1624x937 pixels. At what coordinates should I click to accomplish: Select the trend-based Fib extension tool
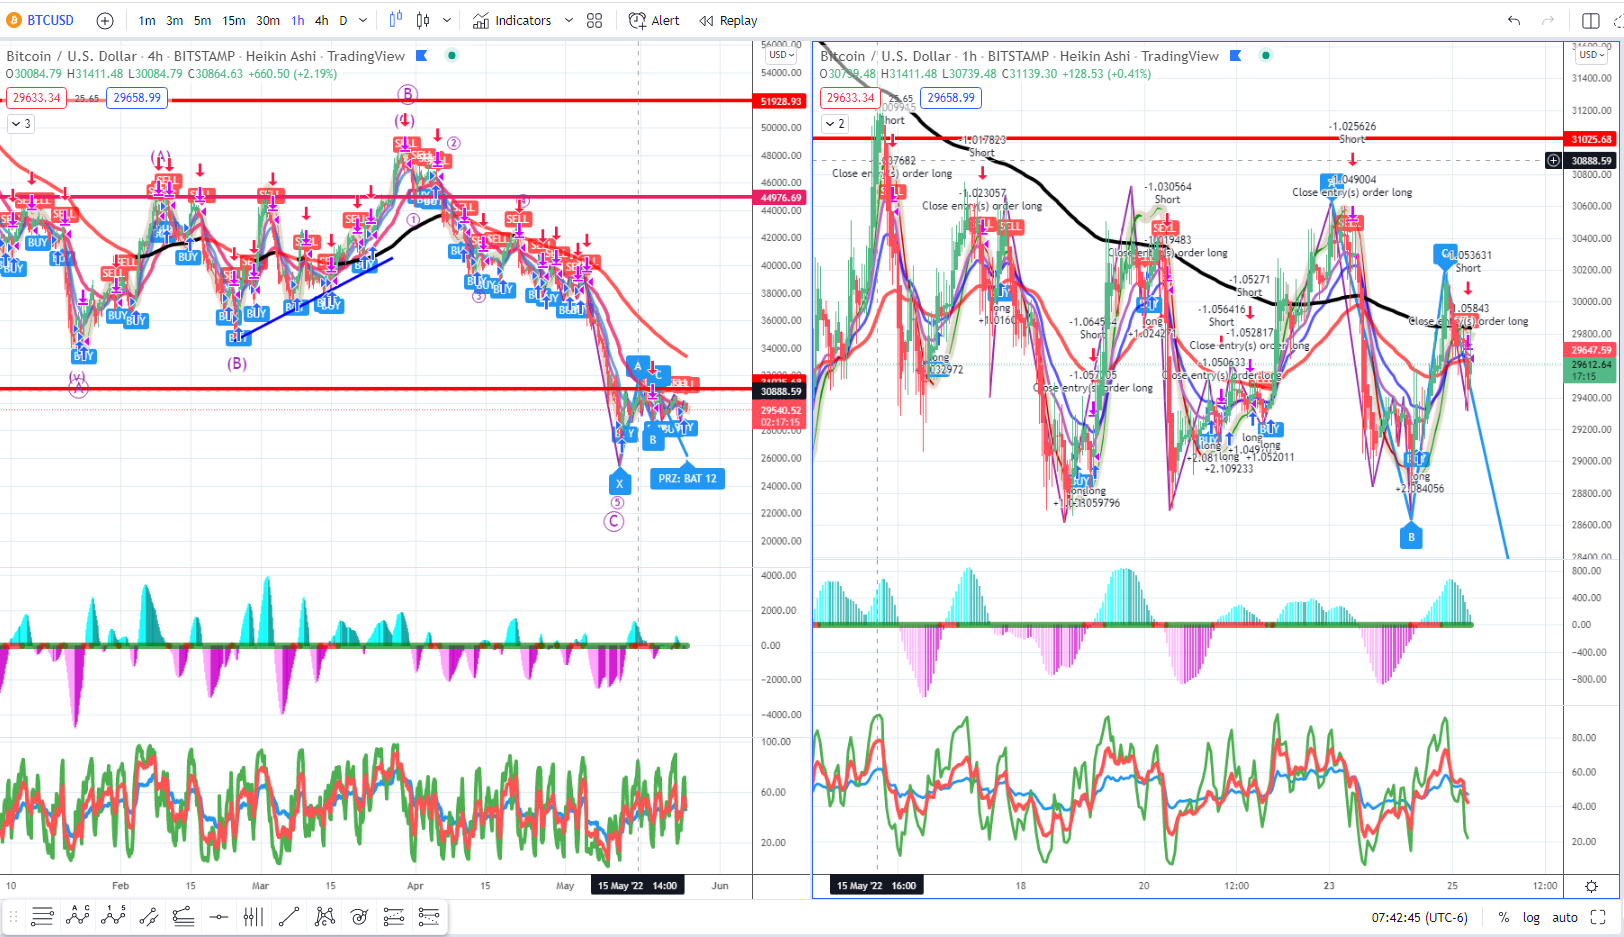(183, 917)
